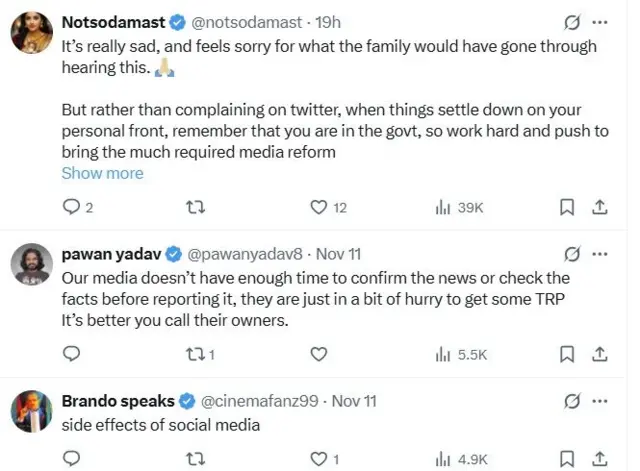Viewport: 640px width, 471px height.
Task: Open more options for Brando speaks' tweet
Action: tap(600, 400)
